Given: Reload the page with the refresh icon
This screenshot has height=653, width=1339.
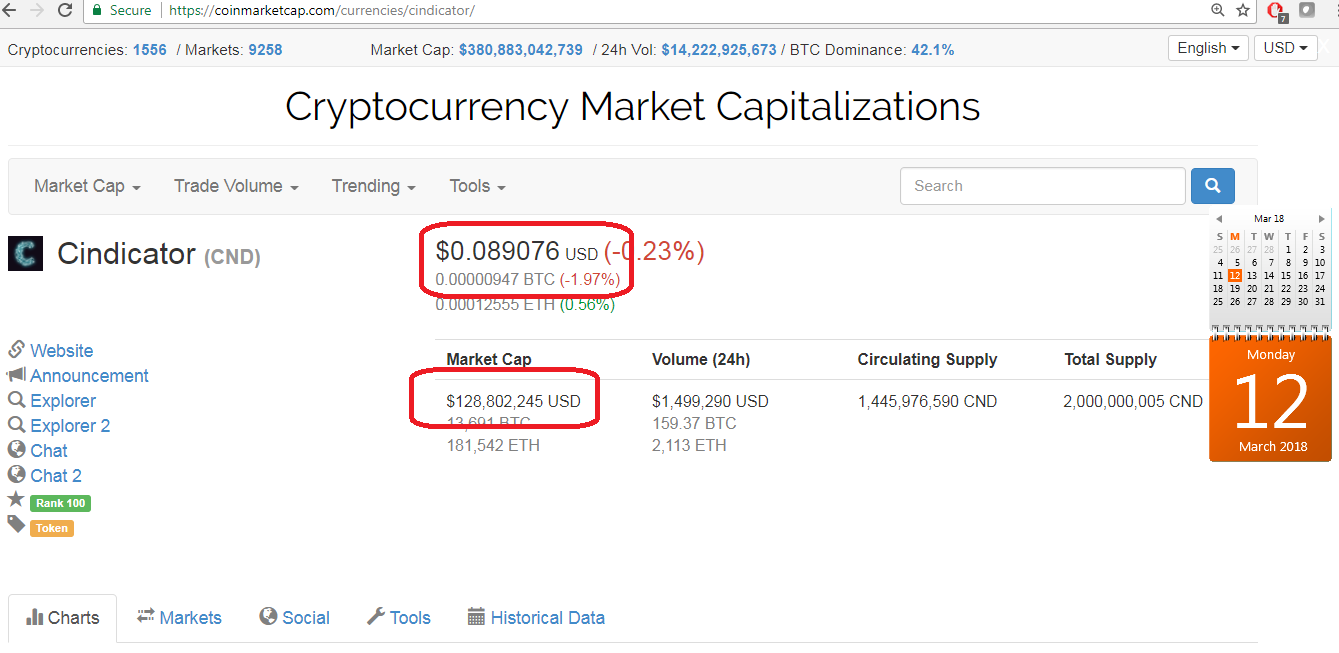Looking at the screenshot, I should point(65,10).
